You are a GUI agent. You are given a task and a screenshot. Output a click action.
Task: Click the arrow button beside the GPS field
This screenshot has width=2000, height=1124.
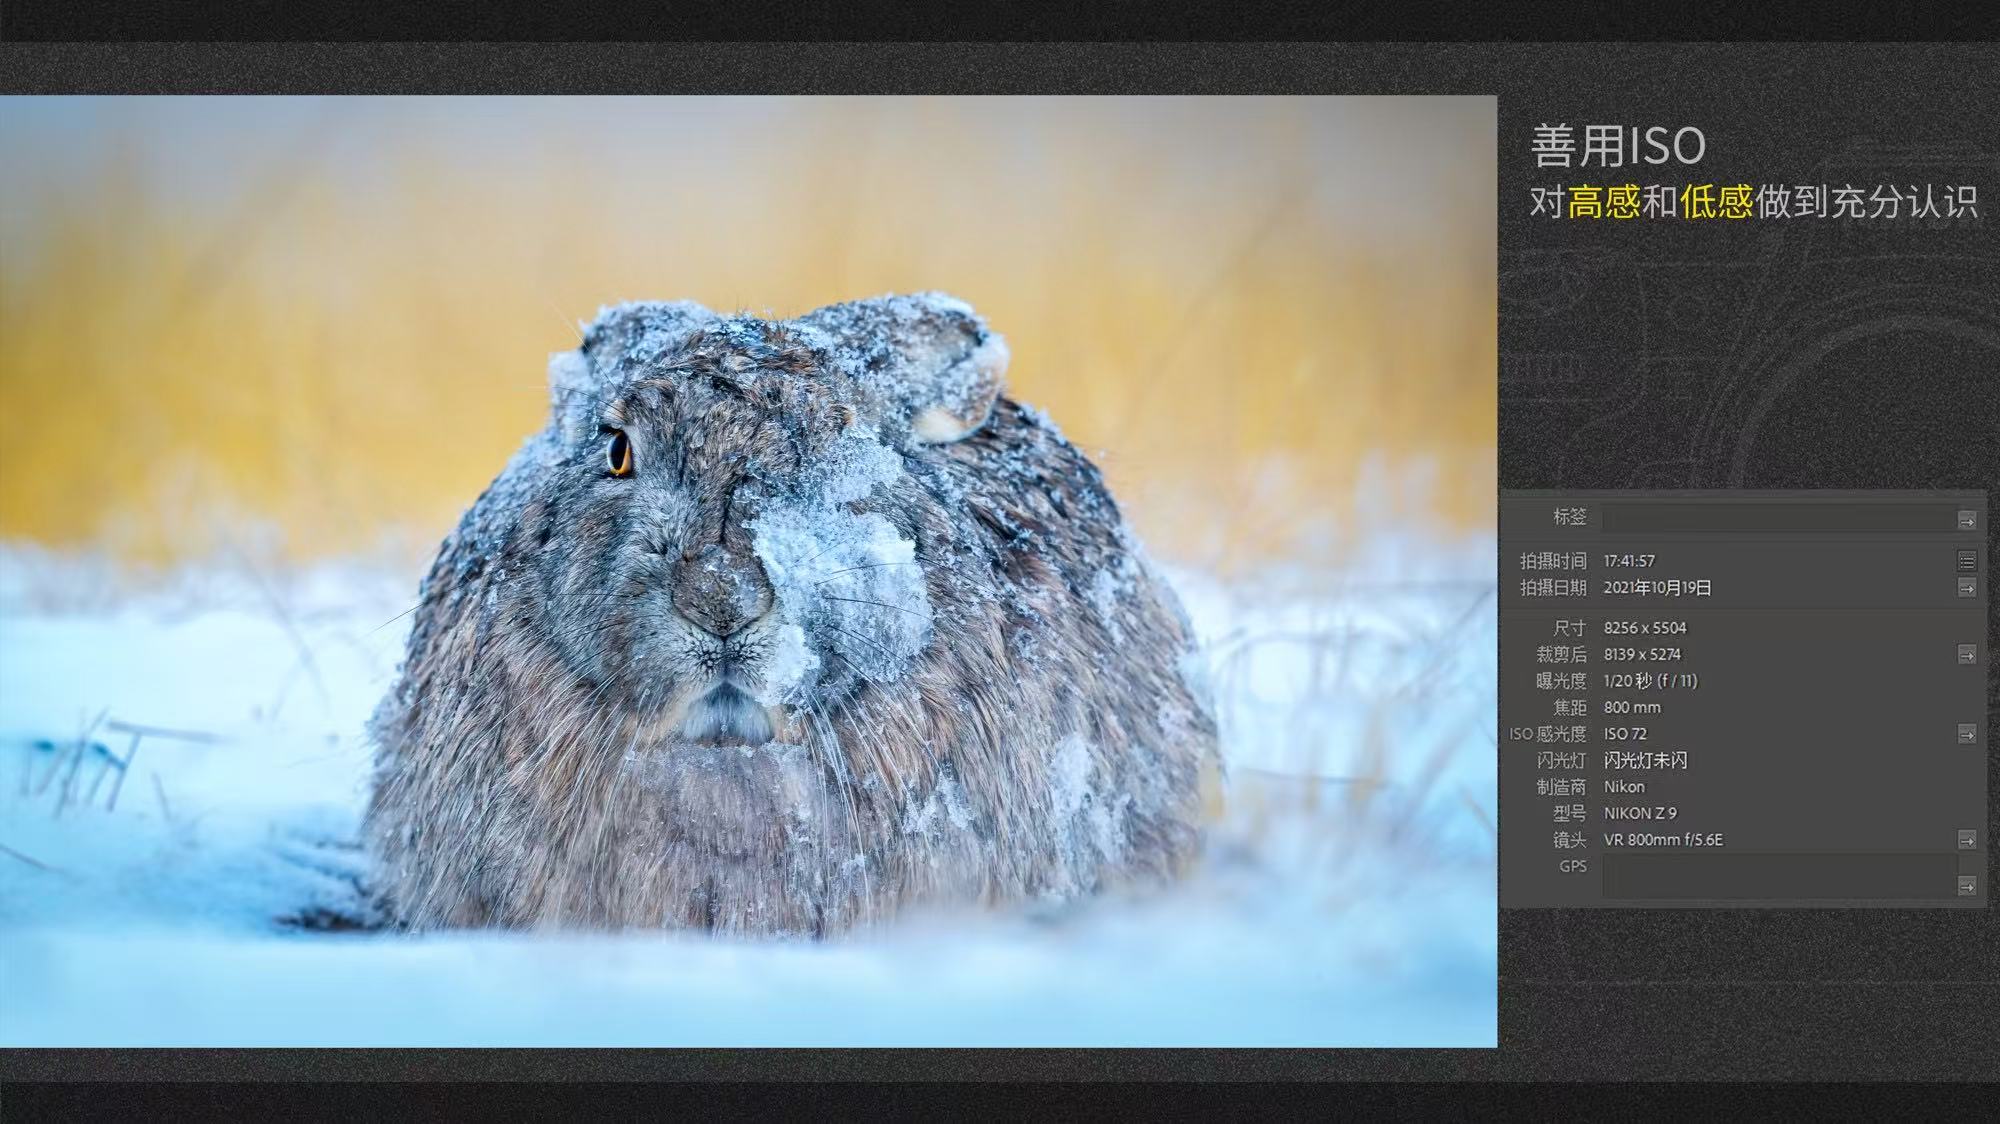pyautogui.click(x=1966, y=886)
